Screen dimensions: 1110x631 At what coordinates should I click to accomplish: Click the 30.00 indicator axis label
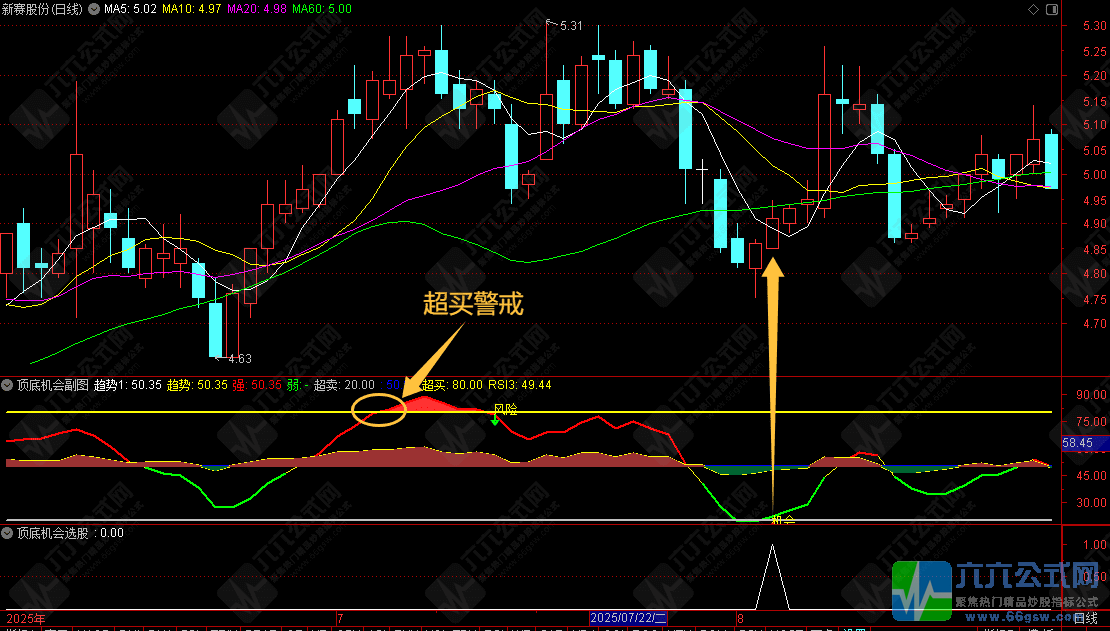pos(1091,503)
